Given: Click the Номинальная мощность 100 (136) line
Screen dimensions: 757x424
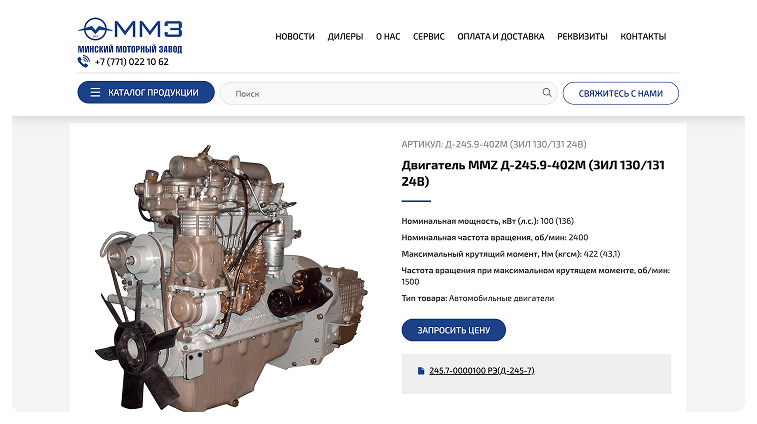Looking at the screenshot, I should tap(488, 221).
